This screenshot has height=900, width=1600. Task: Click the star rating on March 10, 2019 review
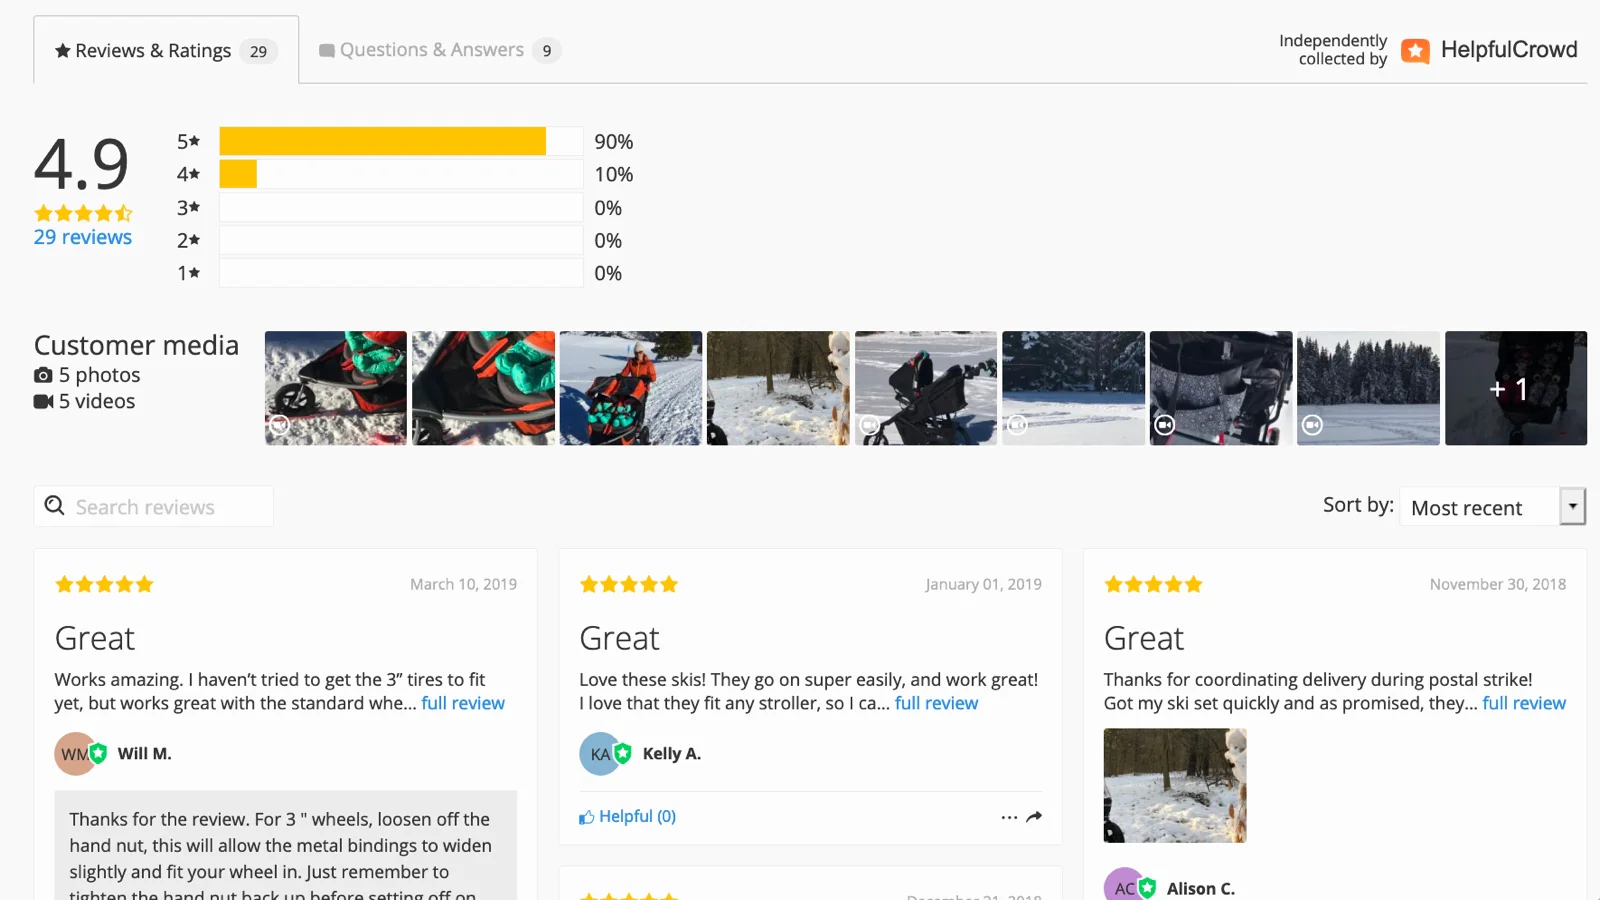(104, 584)
